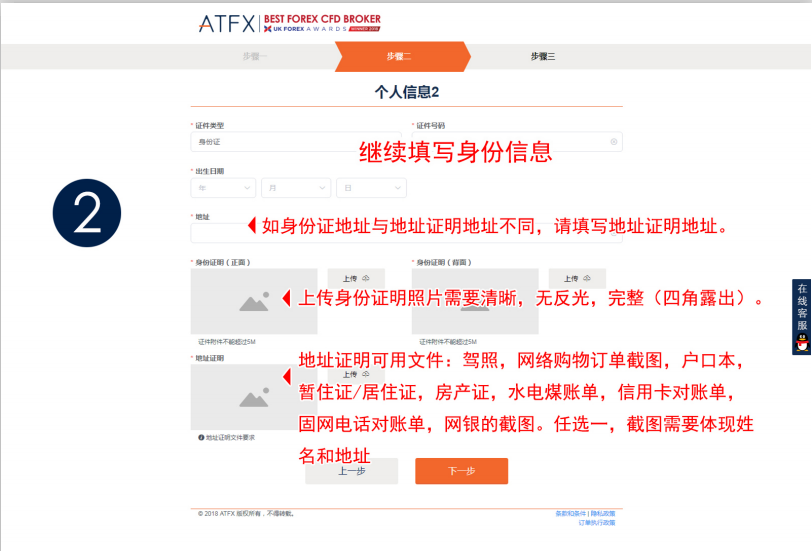Open the 隐私政策 link
The width and height of the screenshot is (812, 551).
603,514
